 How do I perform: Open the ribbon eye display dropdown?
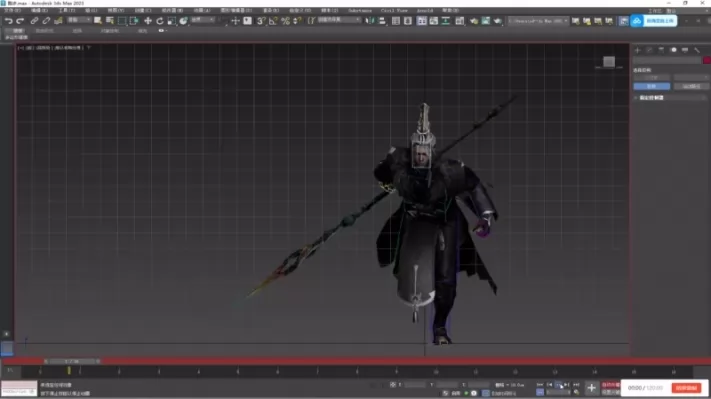pos(162,30)
